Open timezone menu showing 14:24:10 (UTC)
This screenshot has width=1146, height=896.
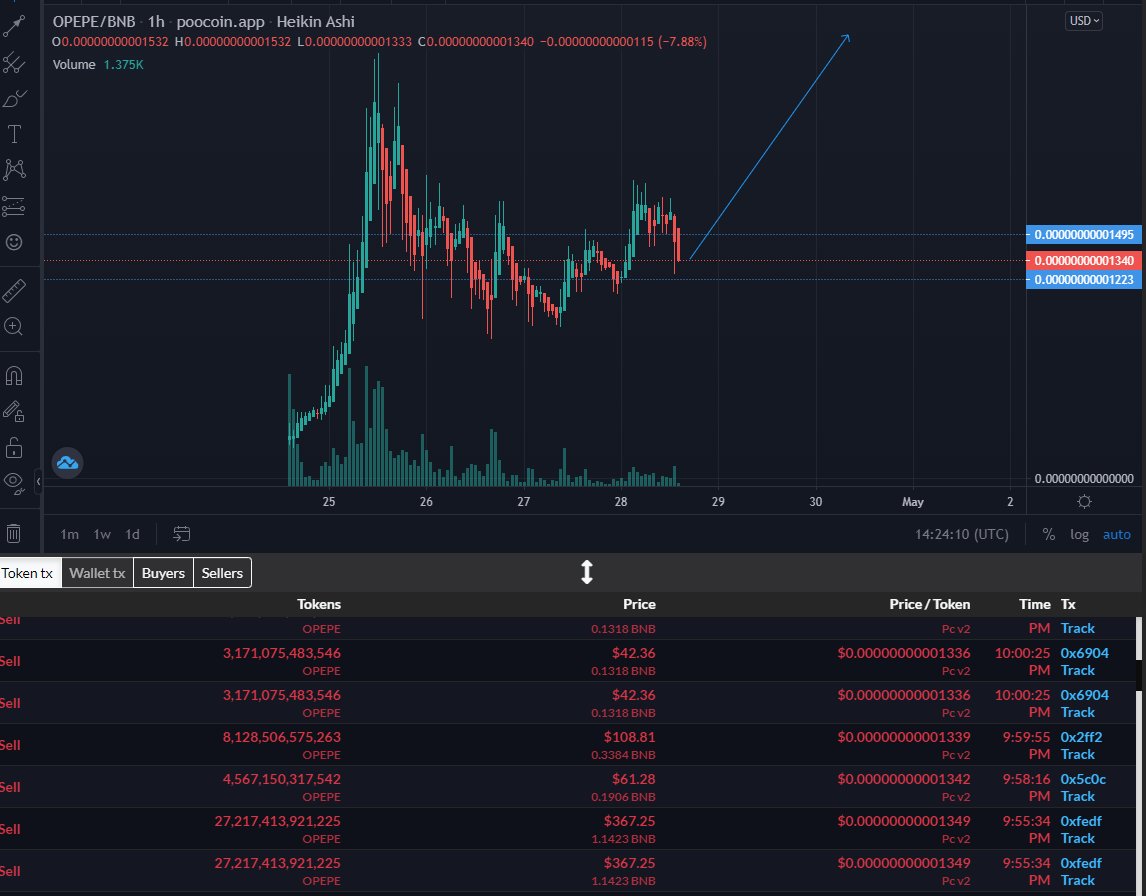point(962,534)
